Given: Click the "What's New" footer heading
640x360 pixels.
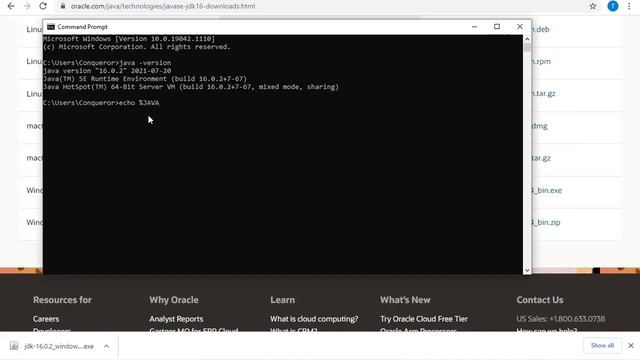Looking at the screenshot, I should [405, 300].
